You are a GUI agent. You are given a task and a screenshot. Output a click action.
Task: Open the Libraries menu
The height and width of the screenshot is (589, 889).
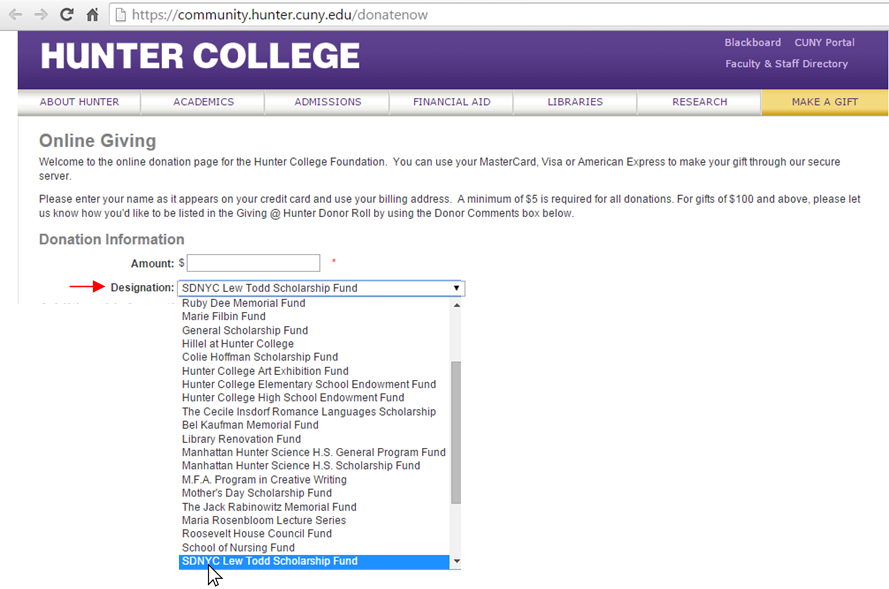click(x=575, y=102)
